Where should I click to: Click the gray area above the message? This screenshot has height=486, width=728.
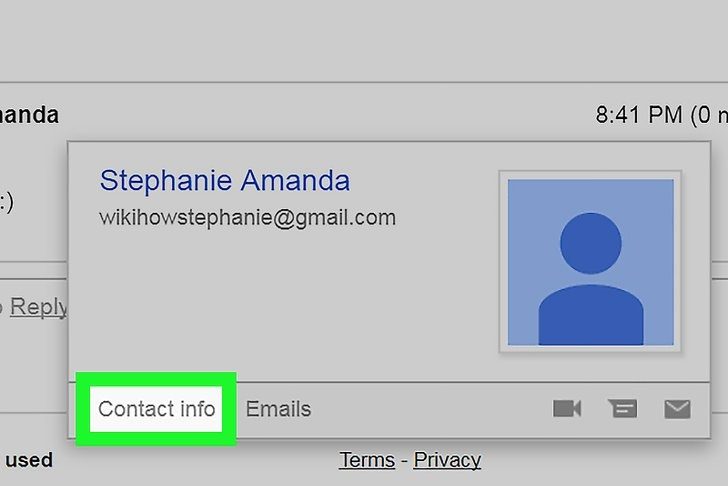click(364, 41)
